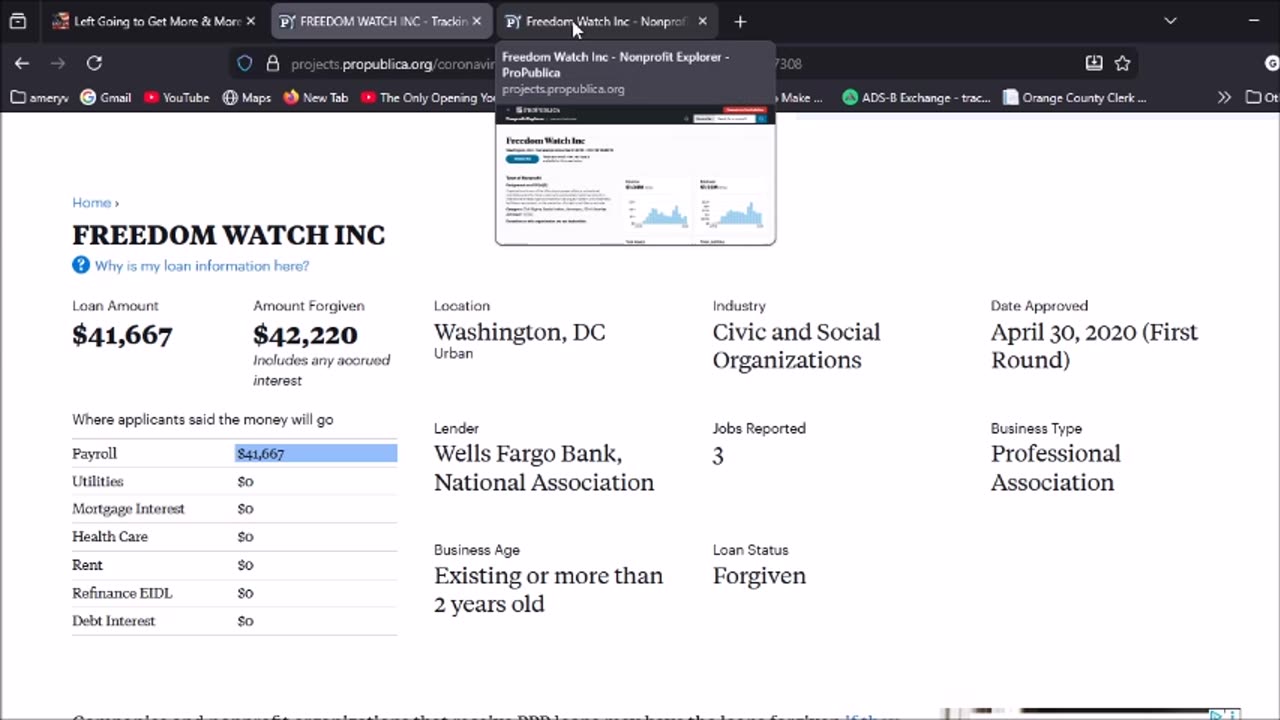Open the Gmail bookmark
The width and height of the screenshot is (1280, 720).
point(106,98)
